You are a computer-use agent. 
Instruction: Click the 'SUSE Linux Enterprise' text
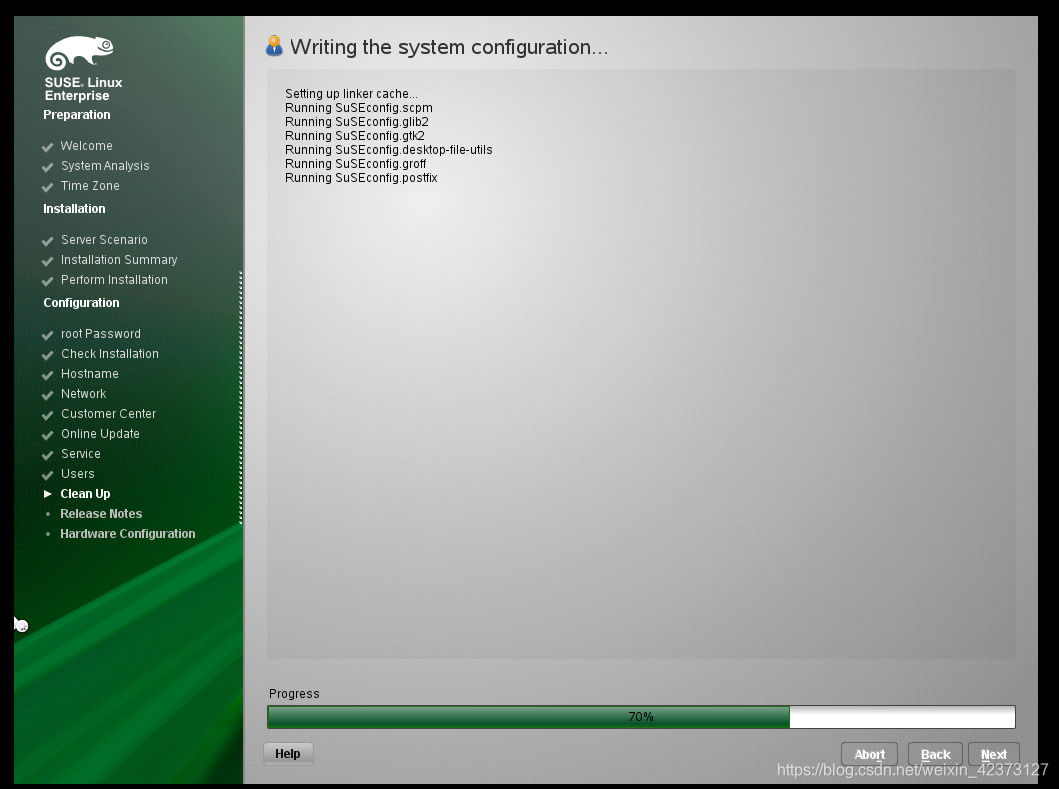coord(83,89)
